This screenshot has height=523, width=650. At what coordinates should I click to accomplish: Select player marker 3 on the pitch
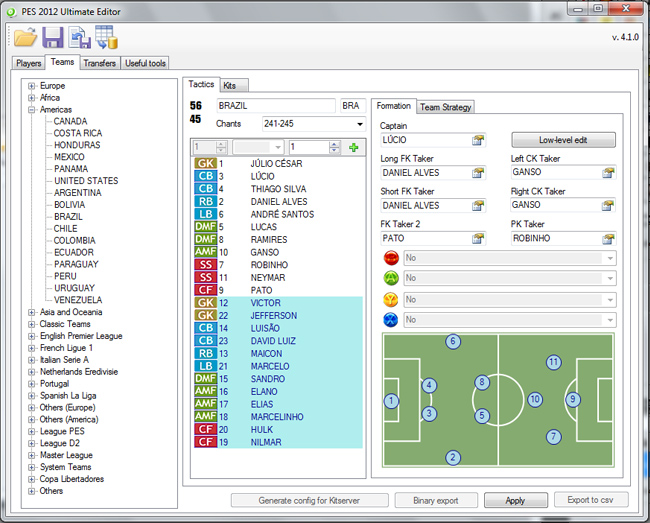click(x=429, y=413)
